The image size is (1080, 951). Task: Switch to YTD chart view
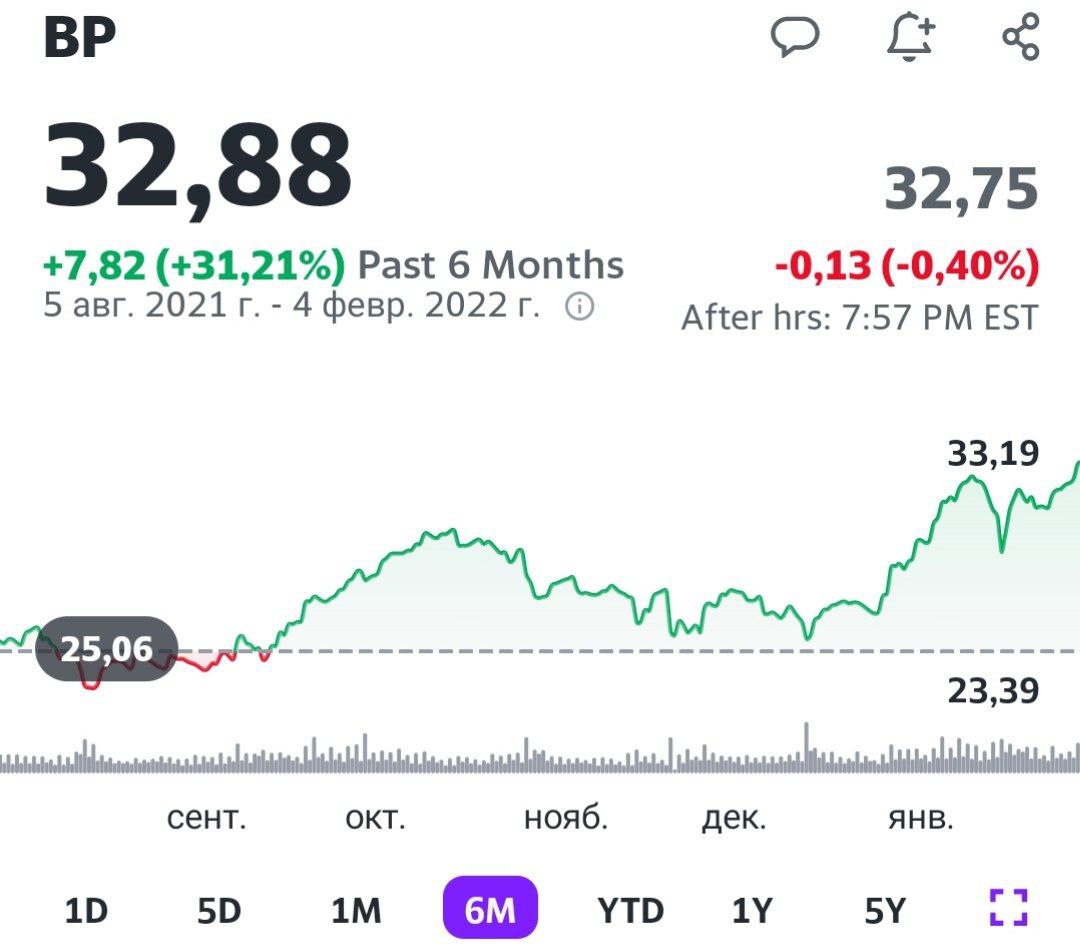pyautogui.click(x=630, y=910)
